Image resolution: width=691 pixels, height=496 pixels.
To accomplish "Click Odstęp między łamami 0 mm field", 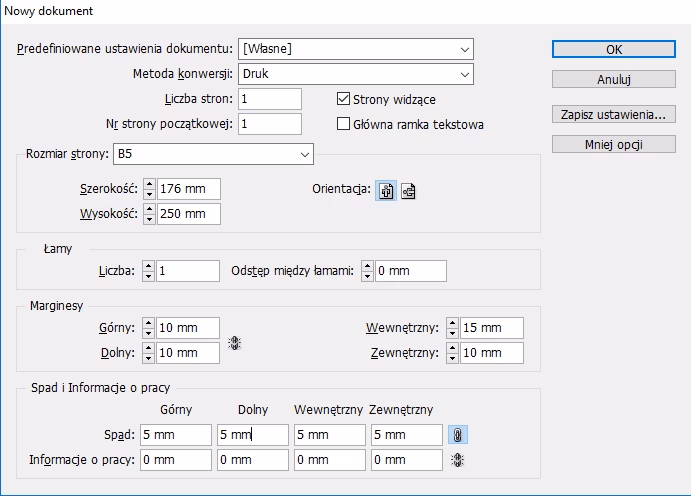I will [411, 271].
